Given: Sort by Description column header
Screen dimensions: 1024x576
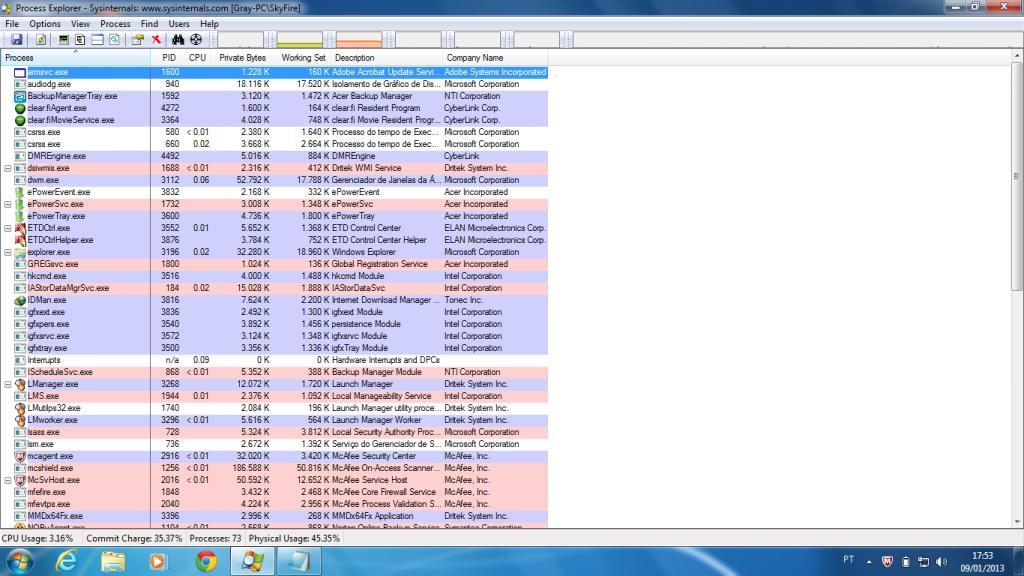Looking at the screenshot, I should click(x=387, y=58).
